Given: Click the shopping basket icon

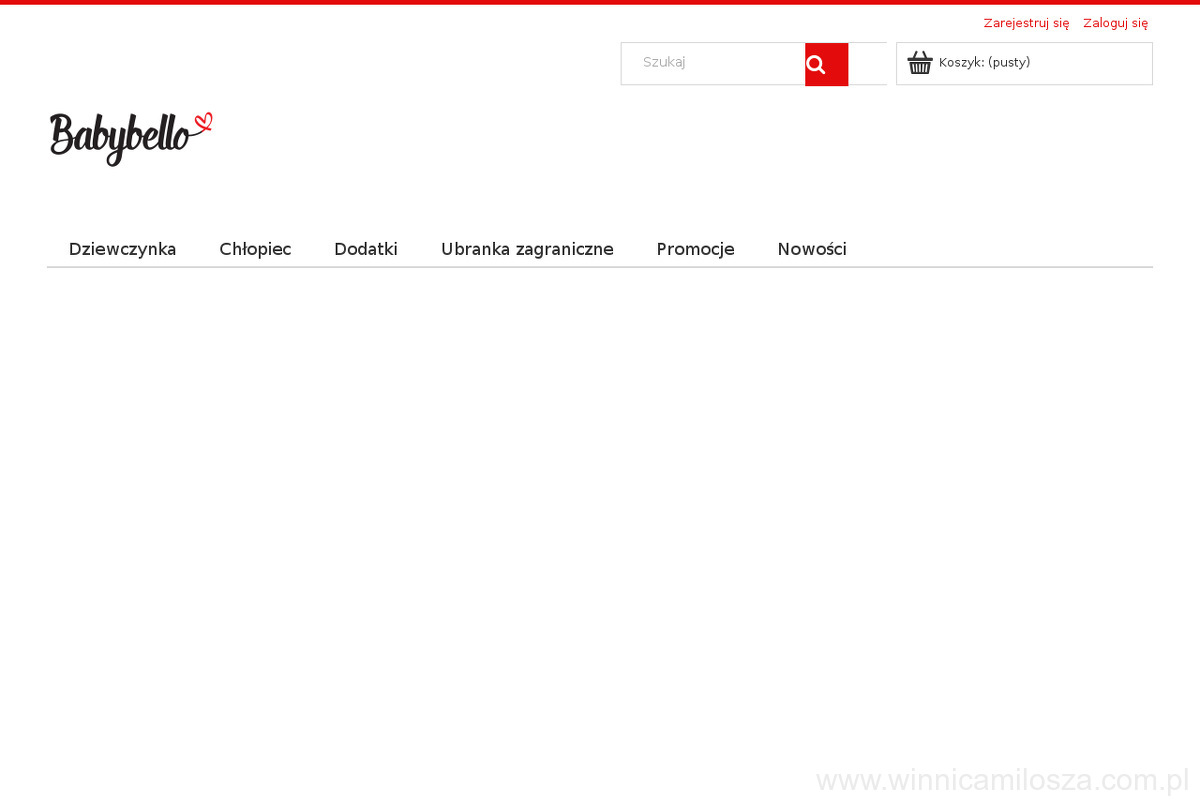Looking at the screenshot, I should [x=919, y=63].
